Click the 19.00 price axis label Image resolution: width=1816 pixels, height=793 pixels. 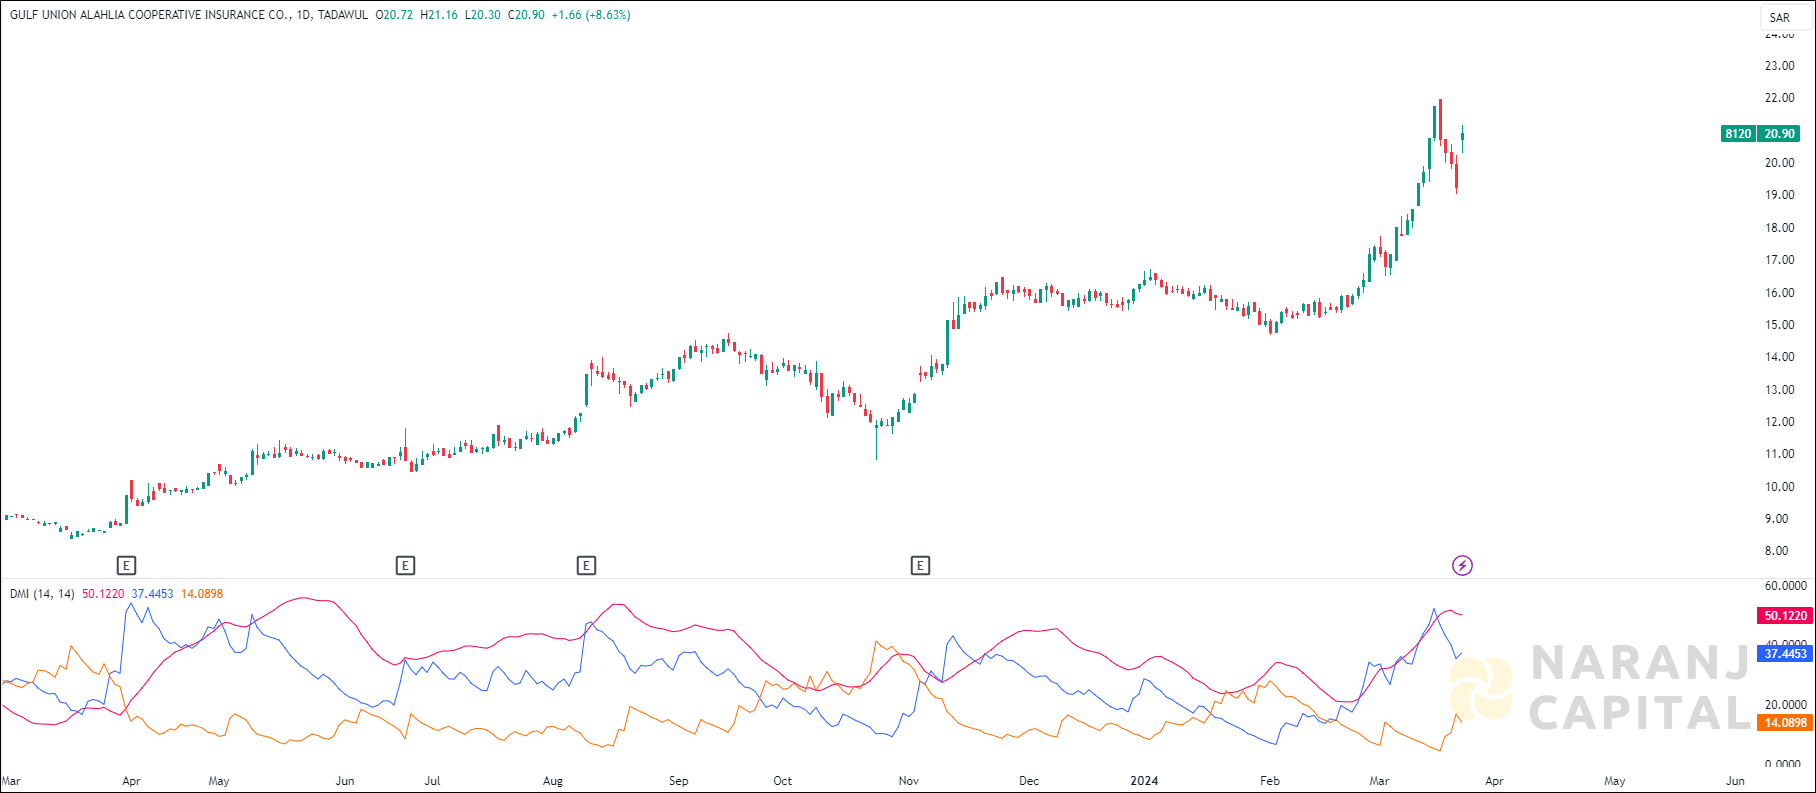point(1779,195)
